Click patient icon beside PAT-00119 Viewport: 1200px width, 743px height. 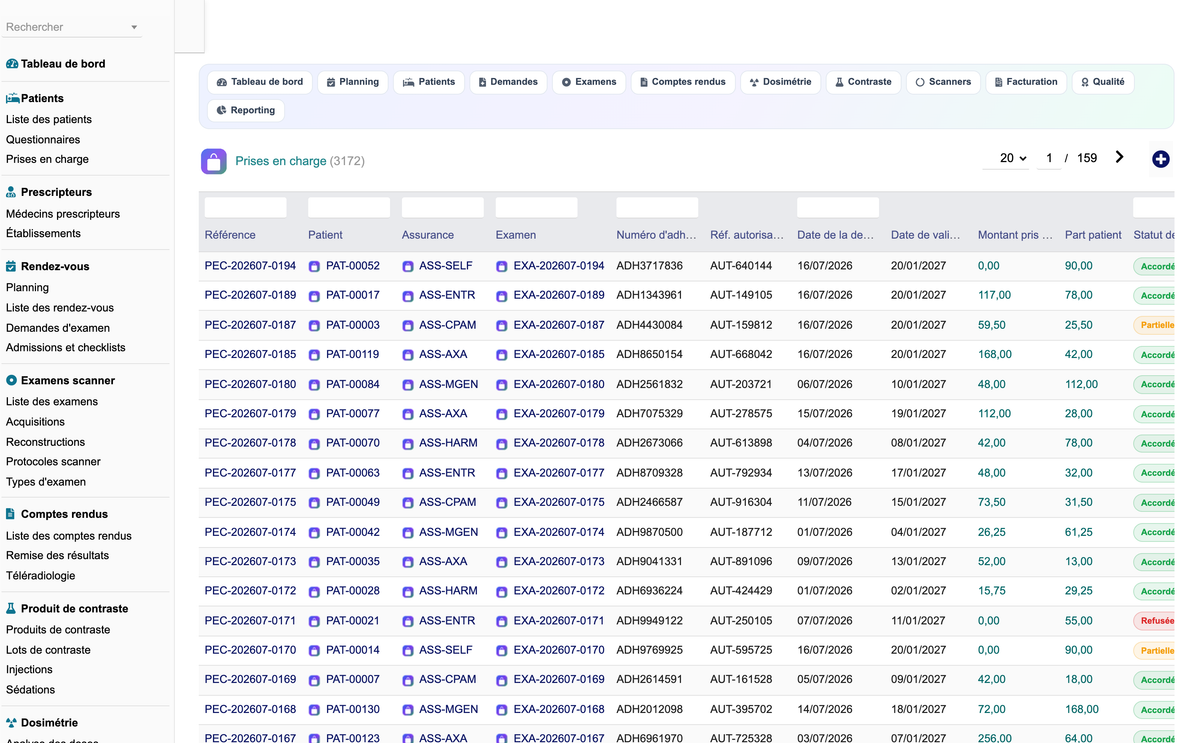(x=314, y=355)
